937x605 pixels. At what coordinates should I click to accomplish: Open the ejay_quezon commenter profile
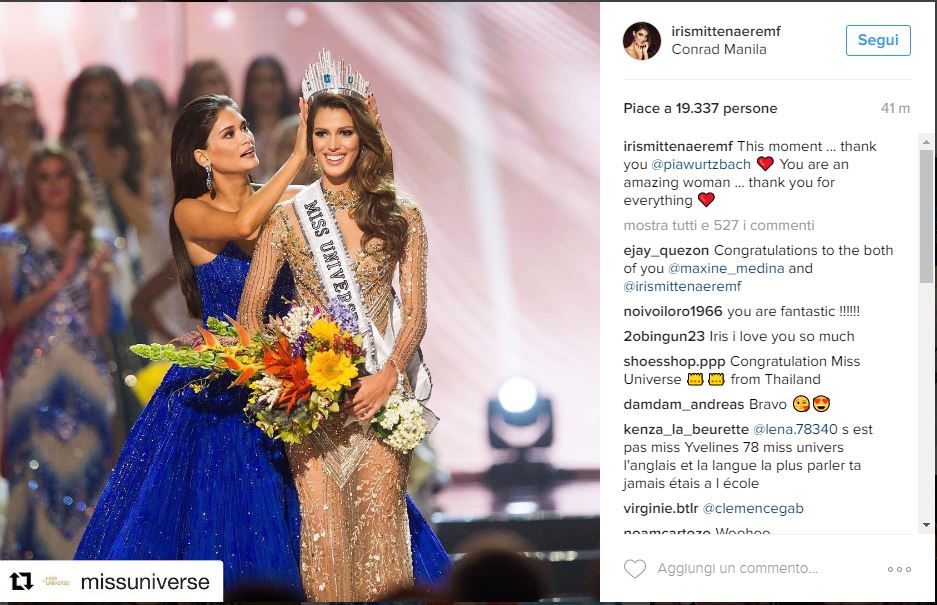666,250
